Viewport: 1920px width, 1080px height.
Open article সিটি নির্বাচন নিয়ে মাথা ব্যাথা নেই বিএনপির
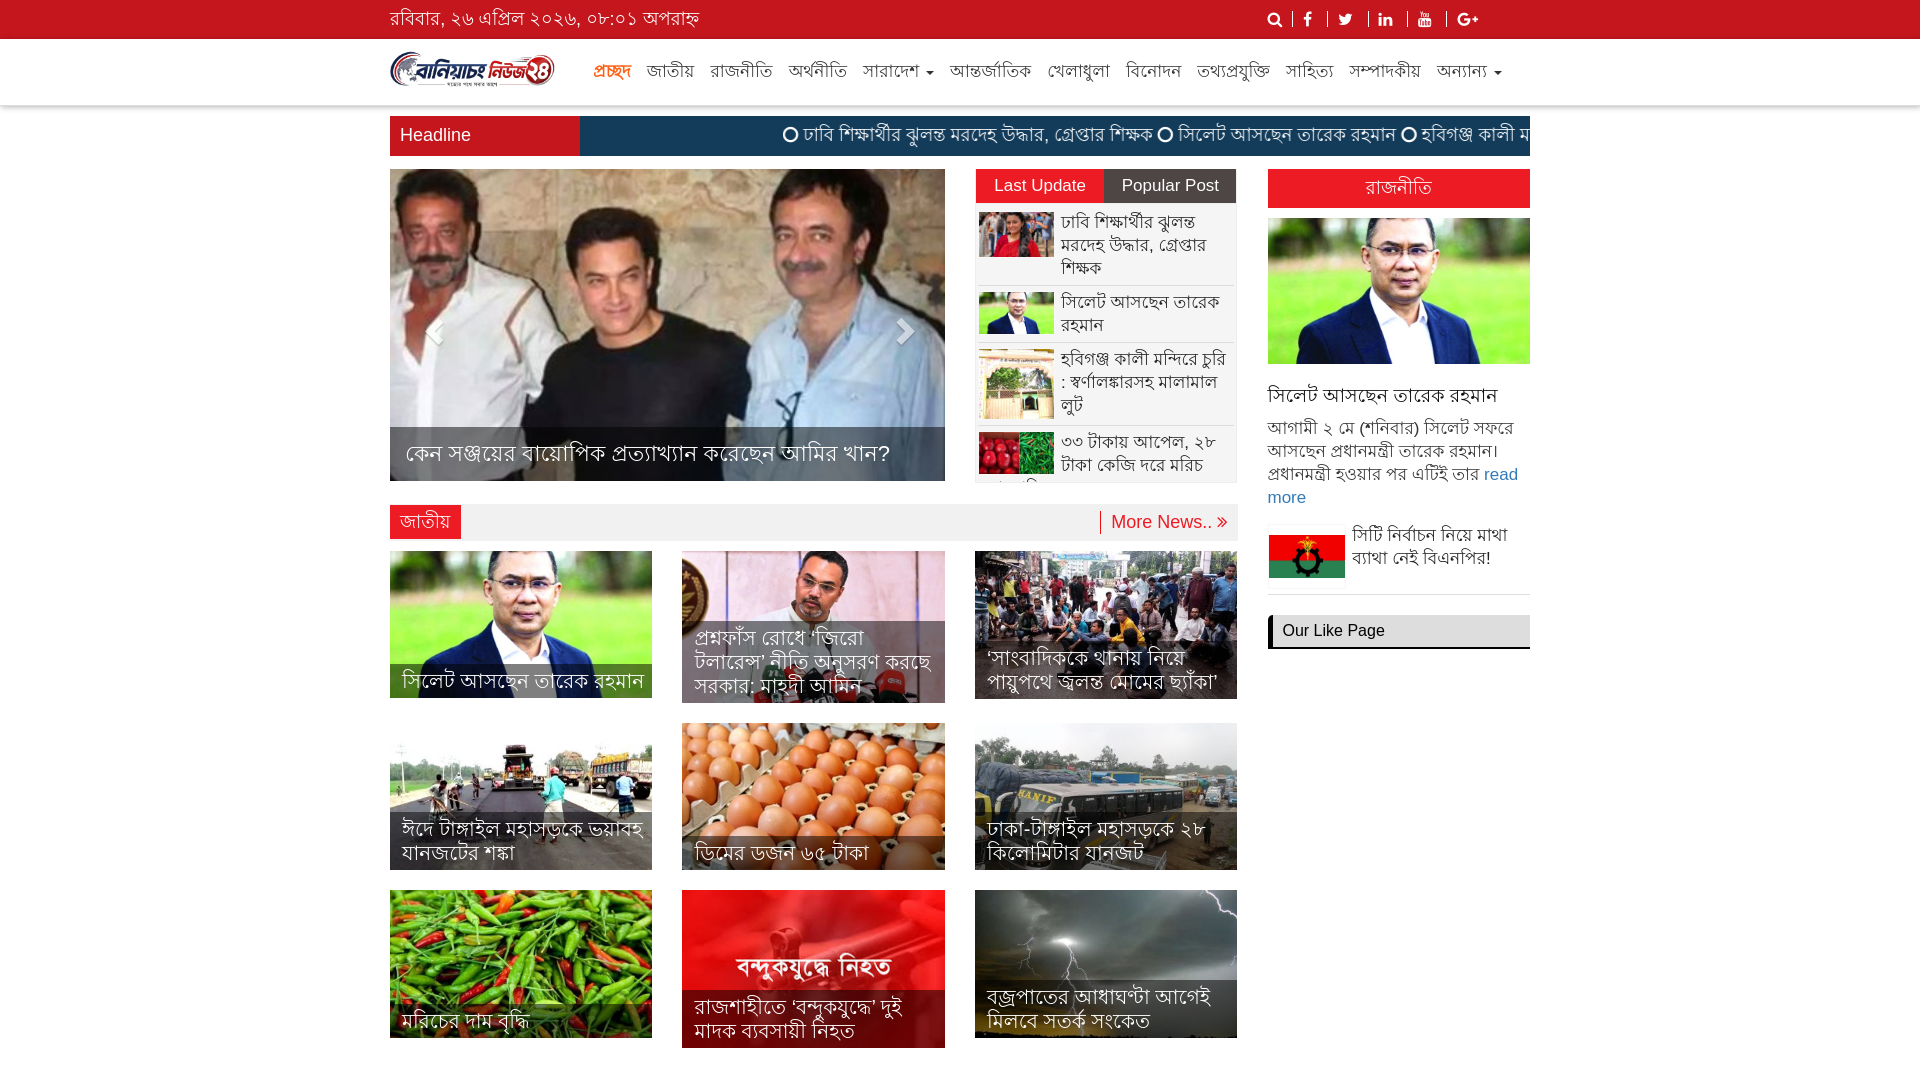1429,547
